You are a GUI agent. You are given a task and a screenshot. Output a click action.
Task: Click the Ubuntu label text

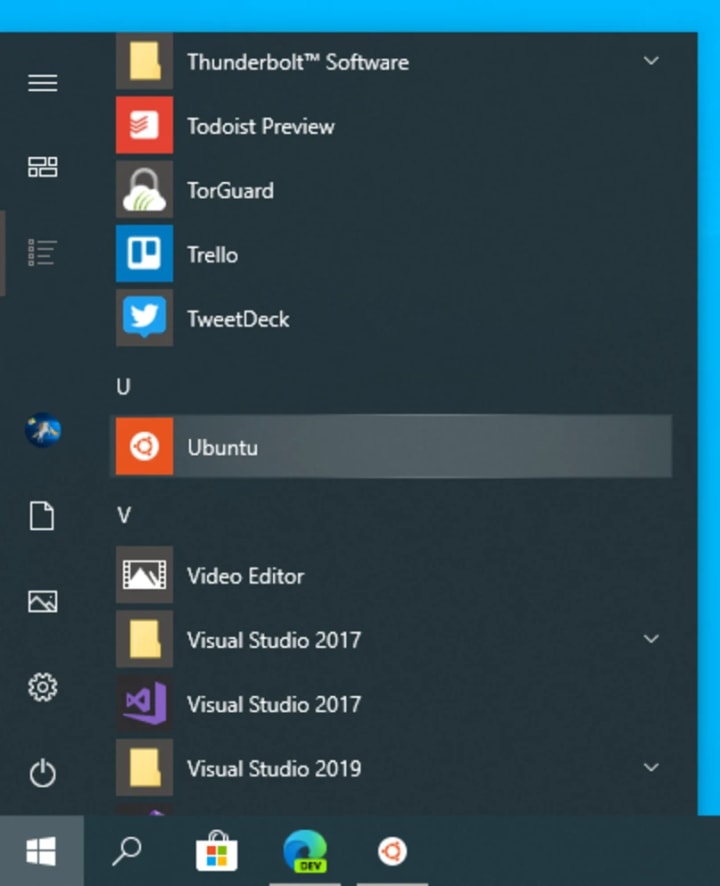[x=222, y=448]
